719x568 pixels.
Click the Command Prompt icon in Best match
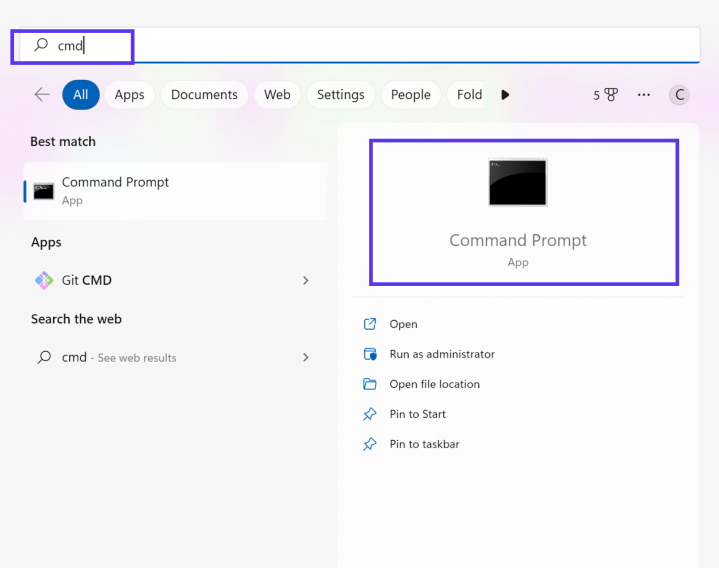pyautogui.click(x=44, y=191)
